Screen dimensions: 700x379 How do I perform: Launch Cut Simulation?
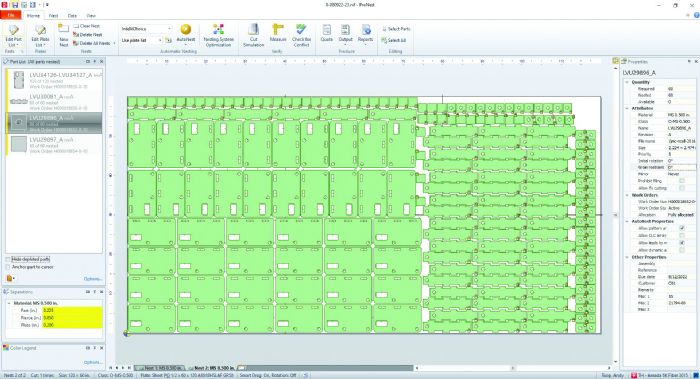pyautogui.click(x=254, y=35)
